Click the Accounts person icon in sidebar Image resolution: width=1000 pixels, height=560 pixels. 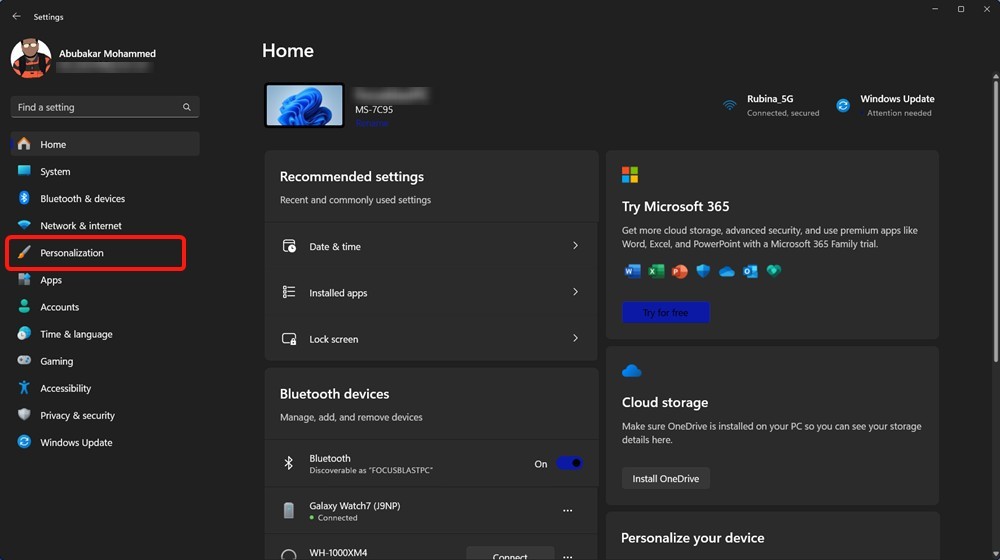pos(24,307)
